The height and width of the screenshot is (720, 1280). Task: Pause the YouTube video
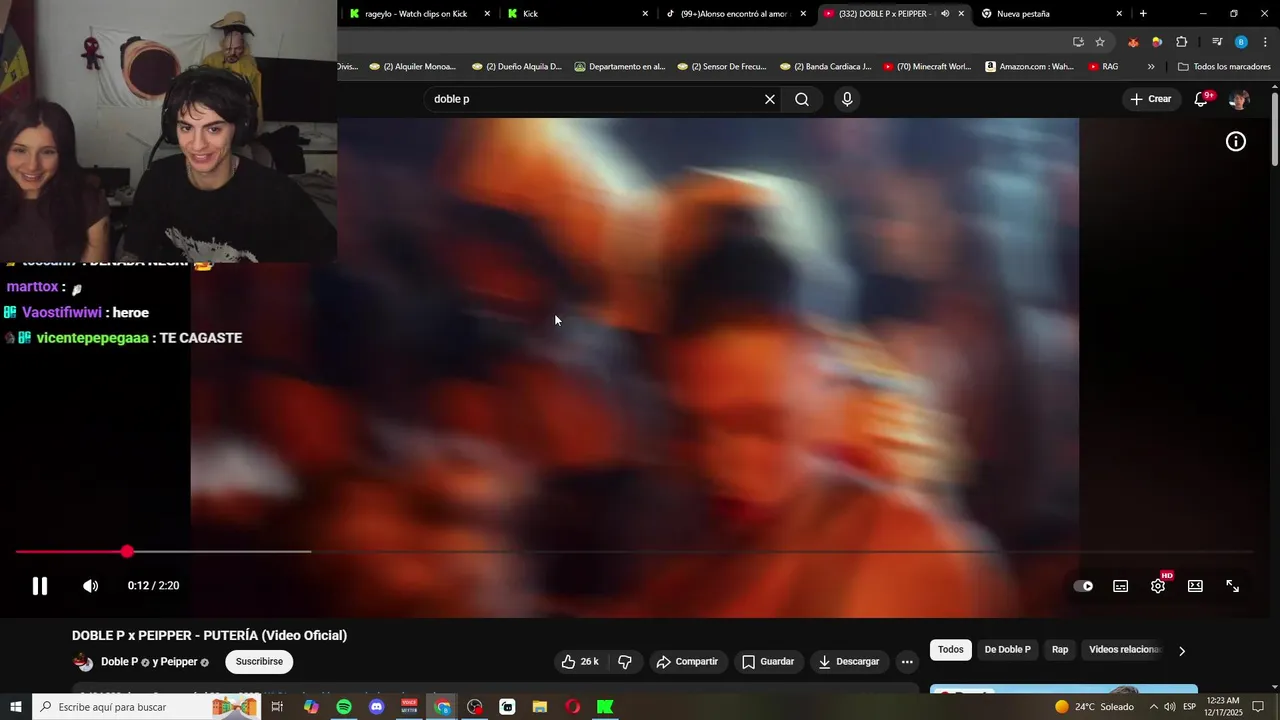coord(40,586)
